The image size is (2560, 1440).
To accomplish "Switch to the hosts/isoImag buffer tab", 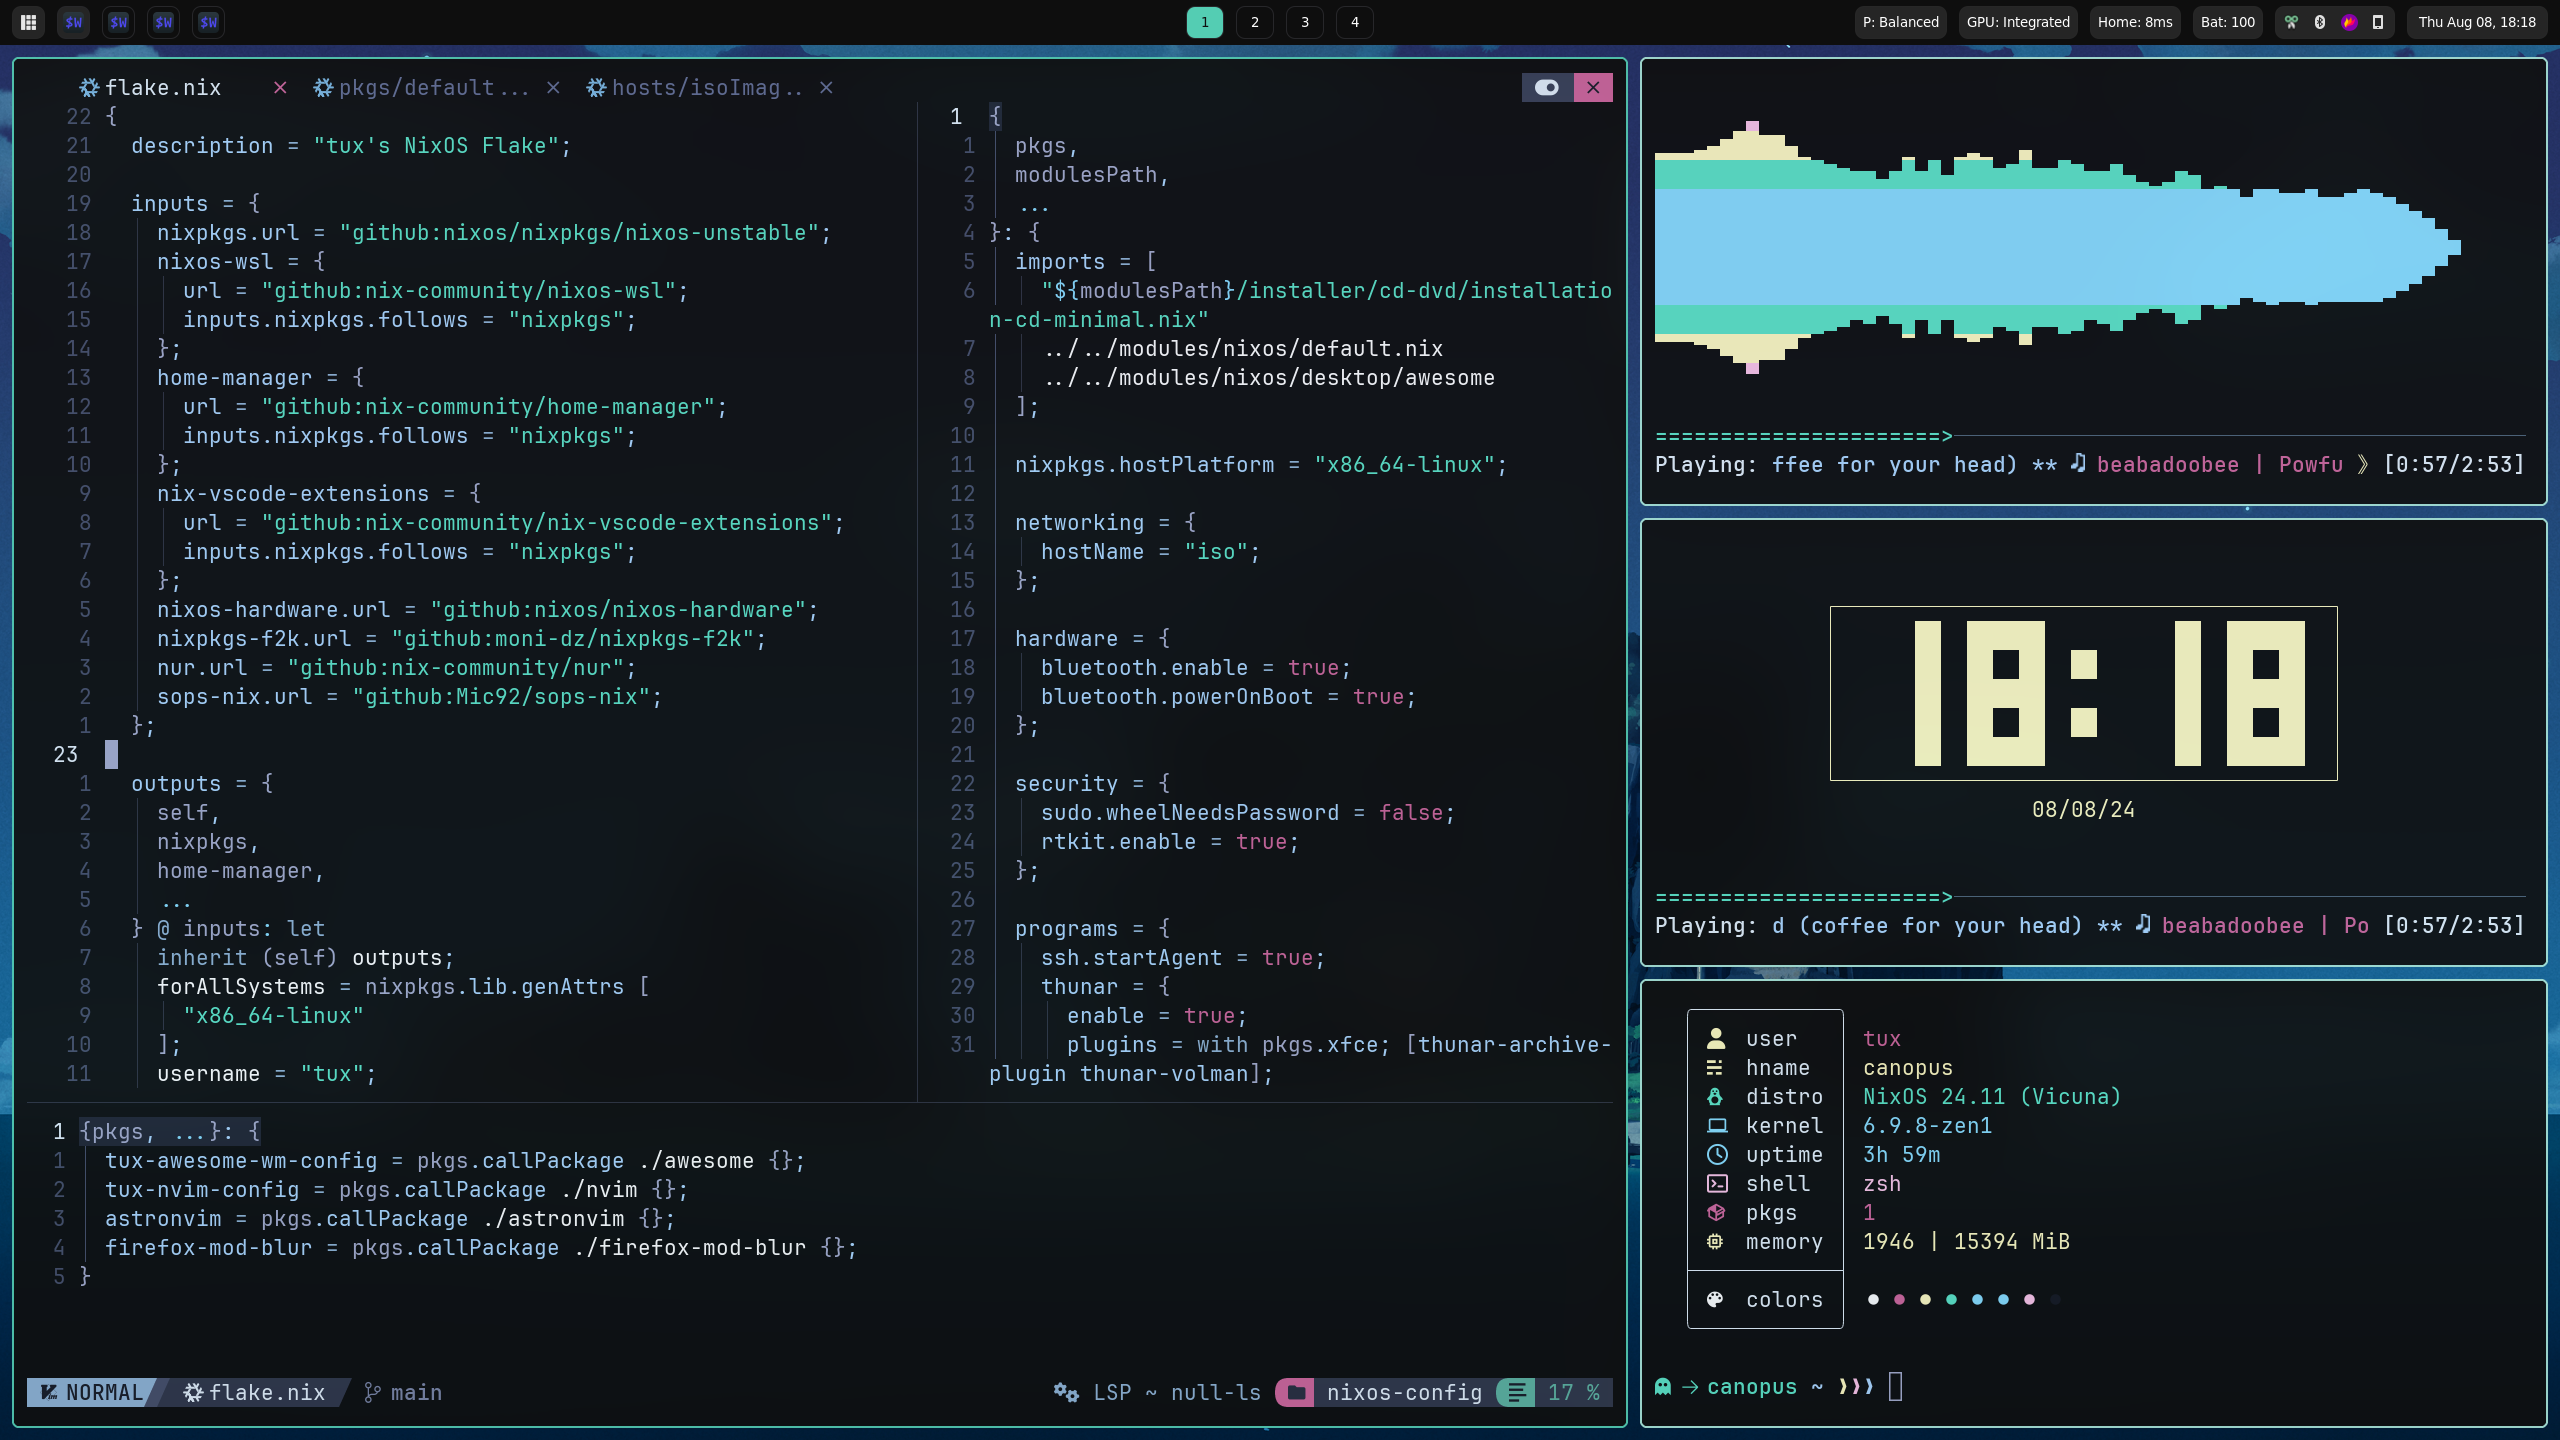I will (x=706, y=88).
